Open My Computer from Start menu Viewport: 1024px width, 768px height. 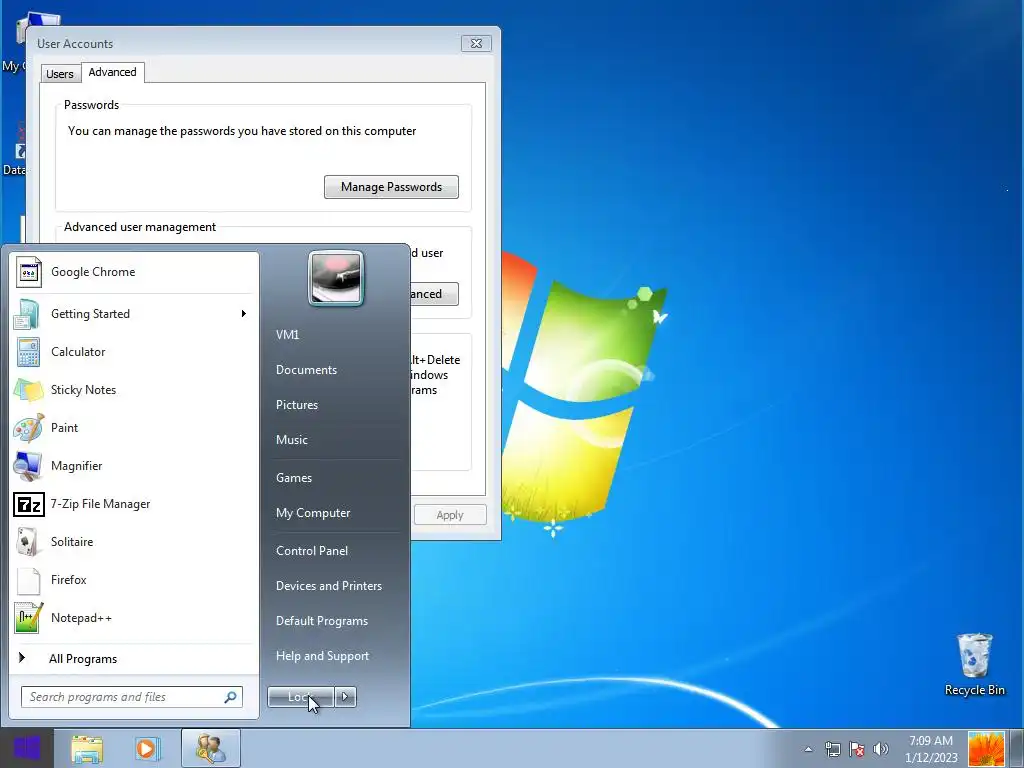313,513
